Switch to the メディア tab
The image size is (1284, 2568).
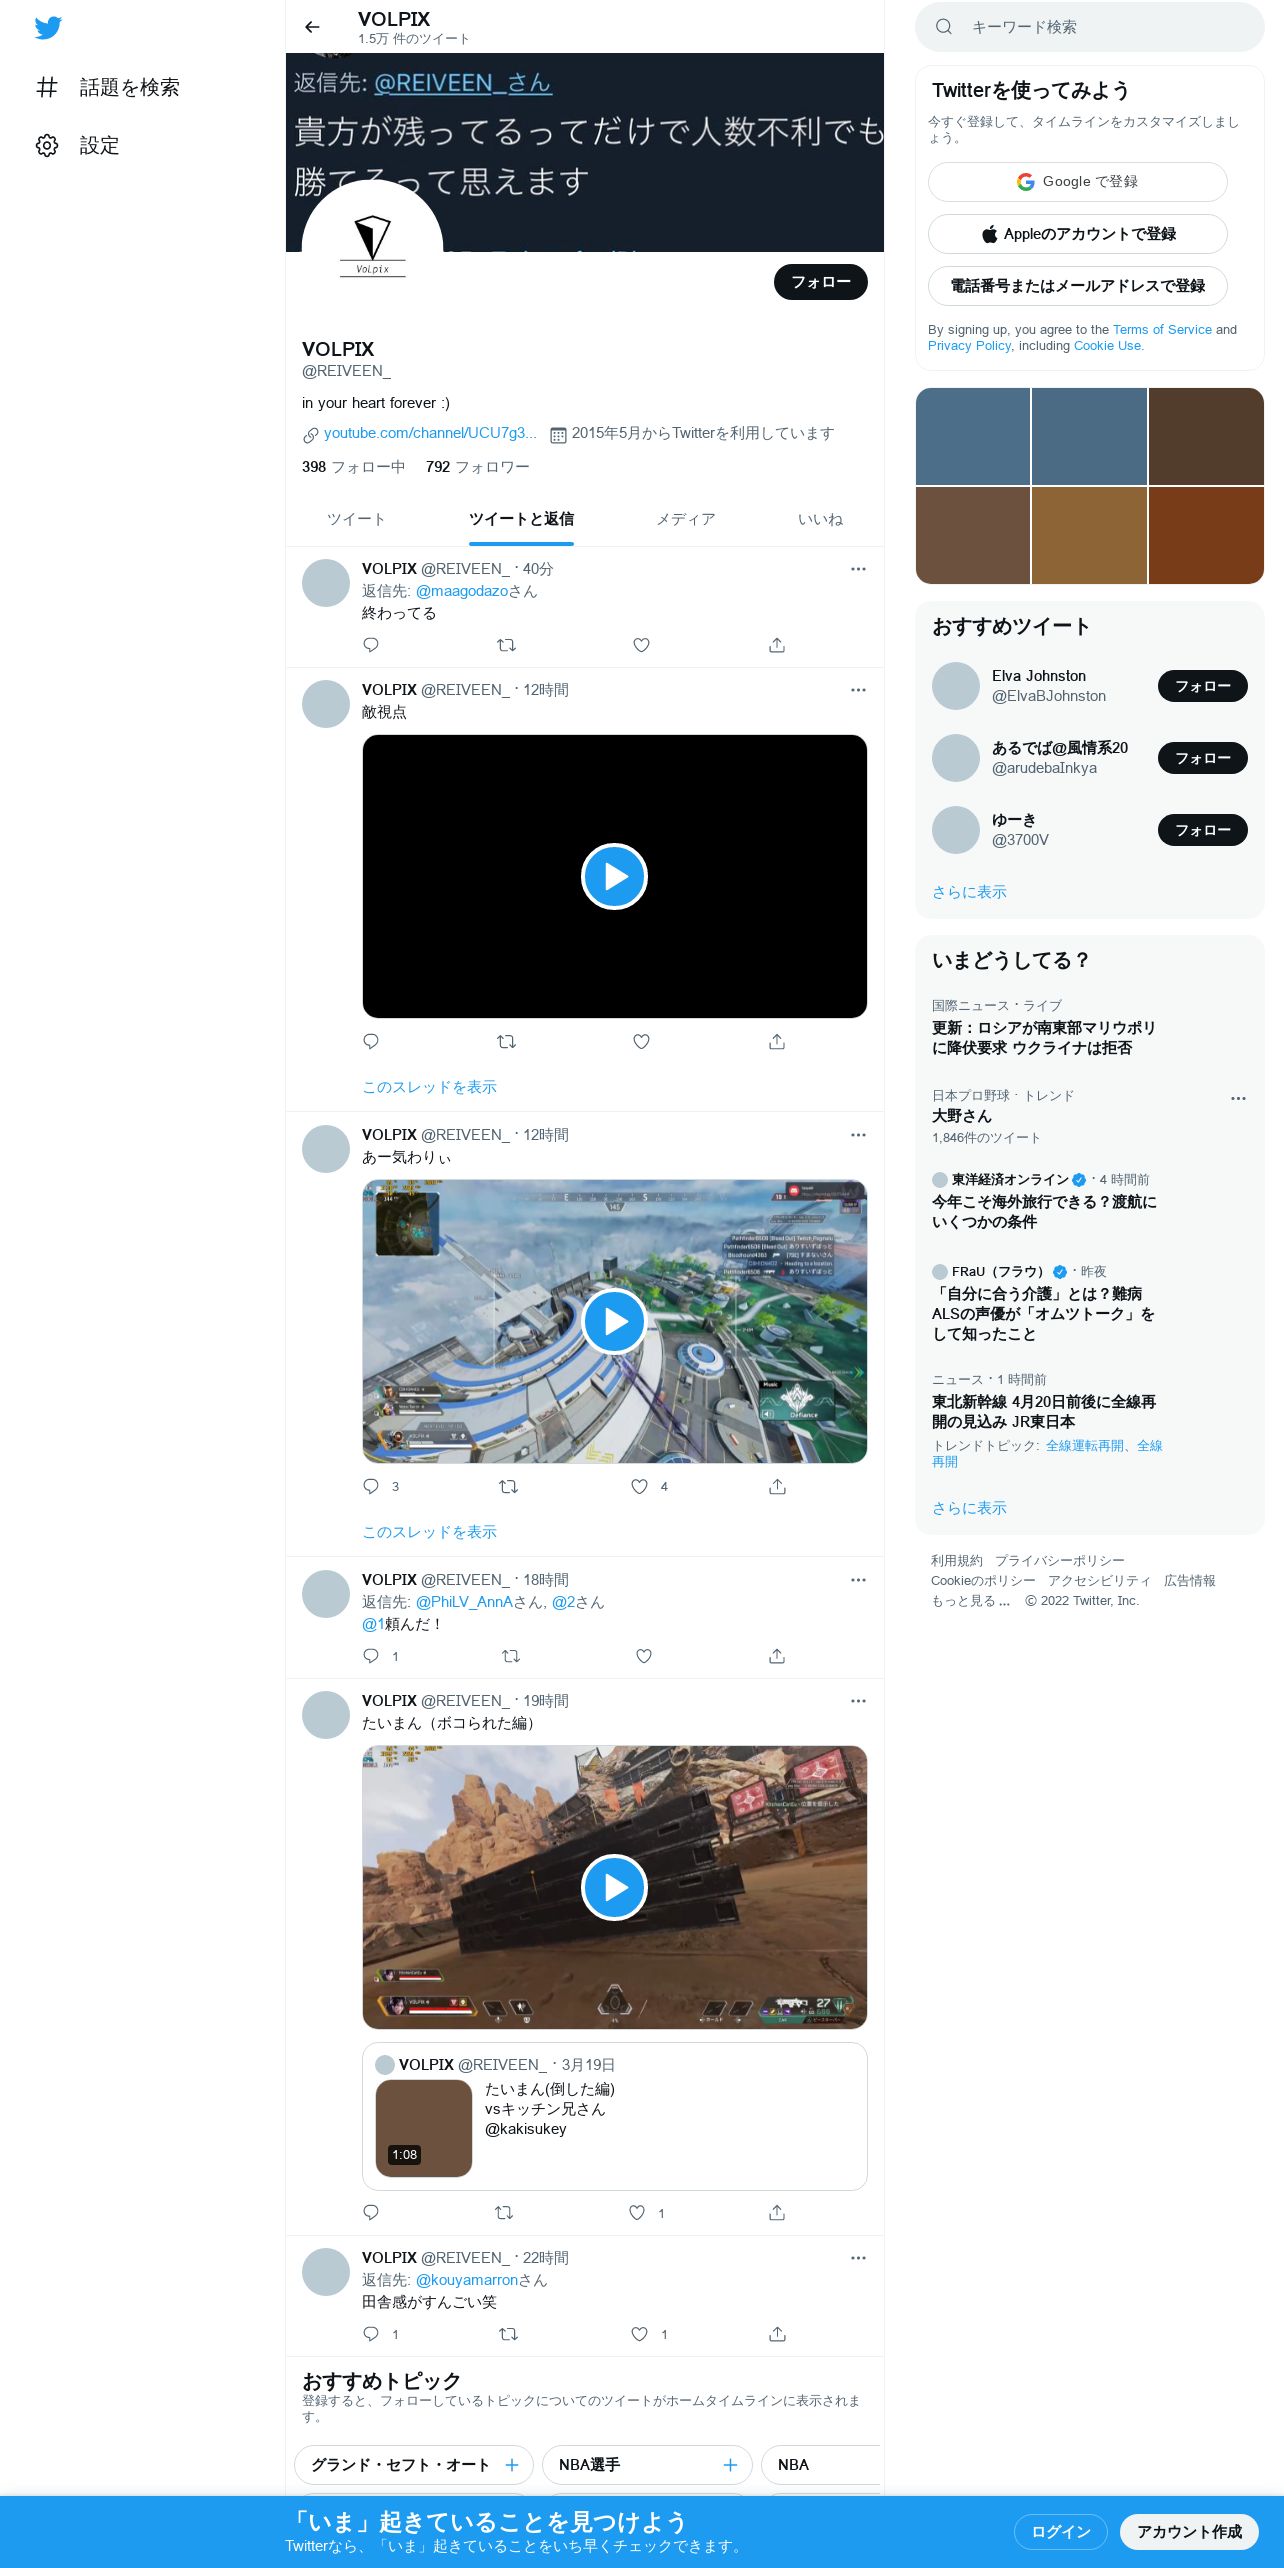[686, 519]
